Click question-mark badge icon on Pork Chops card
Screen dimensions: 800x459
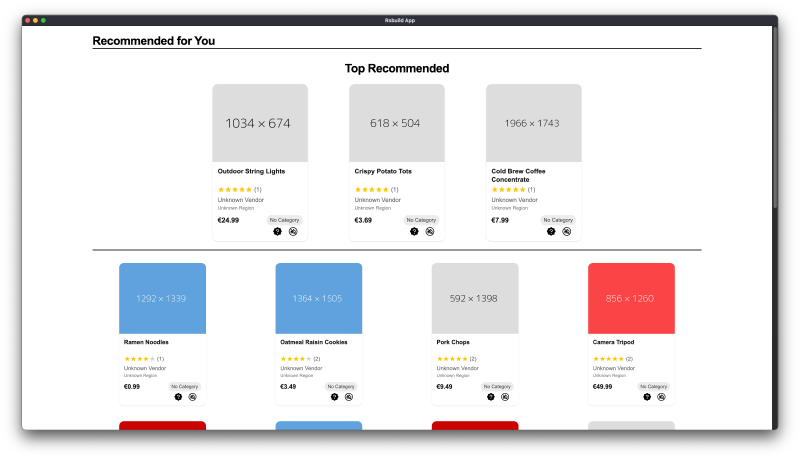(x=491, y=397)
